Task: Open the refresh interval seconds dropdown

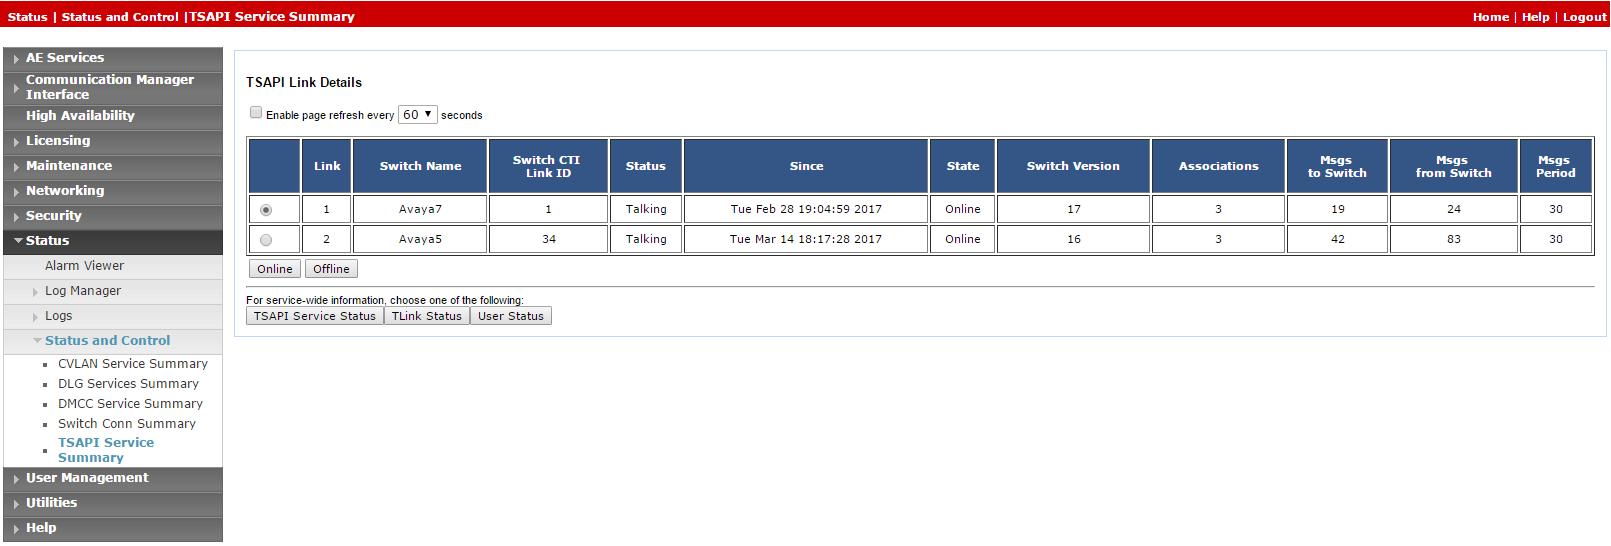Action: point(418,115)
